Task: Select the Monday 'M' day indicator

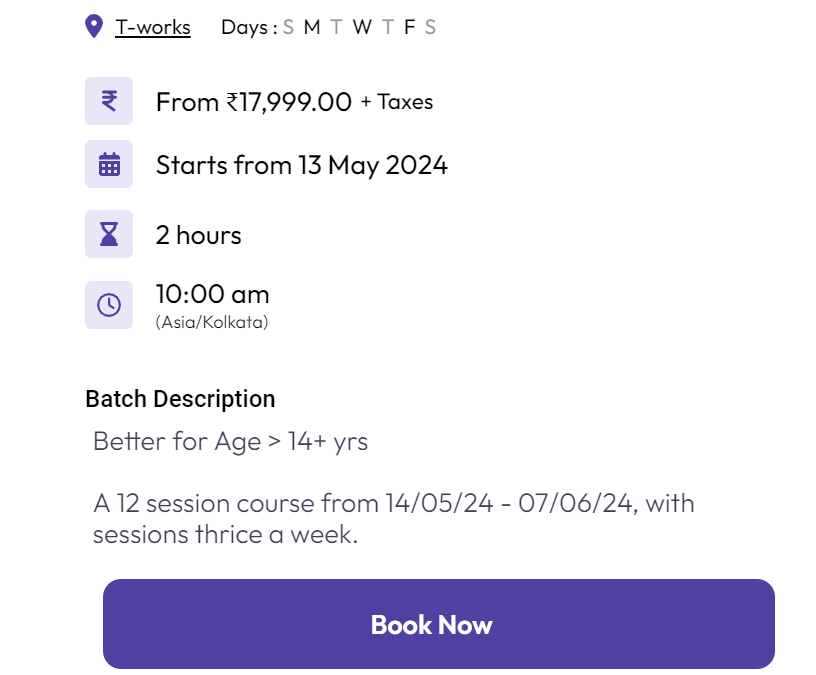Action: tap(312, 27)
